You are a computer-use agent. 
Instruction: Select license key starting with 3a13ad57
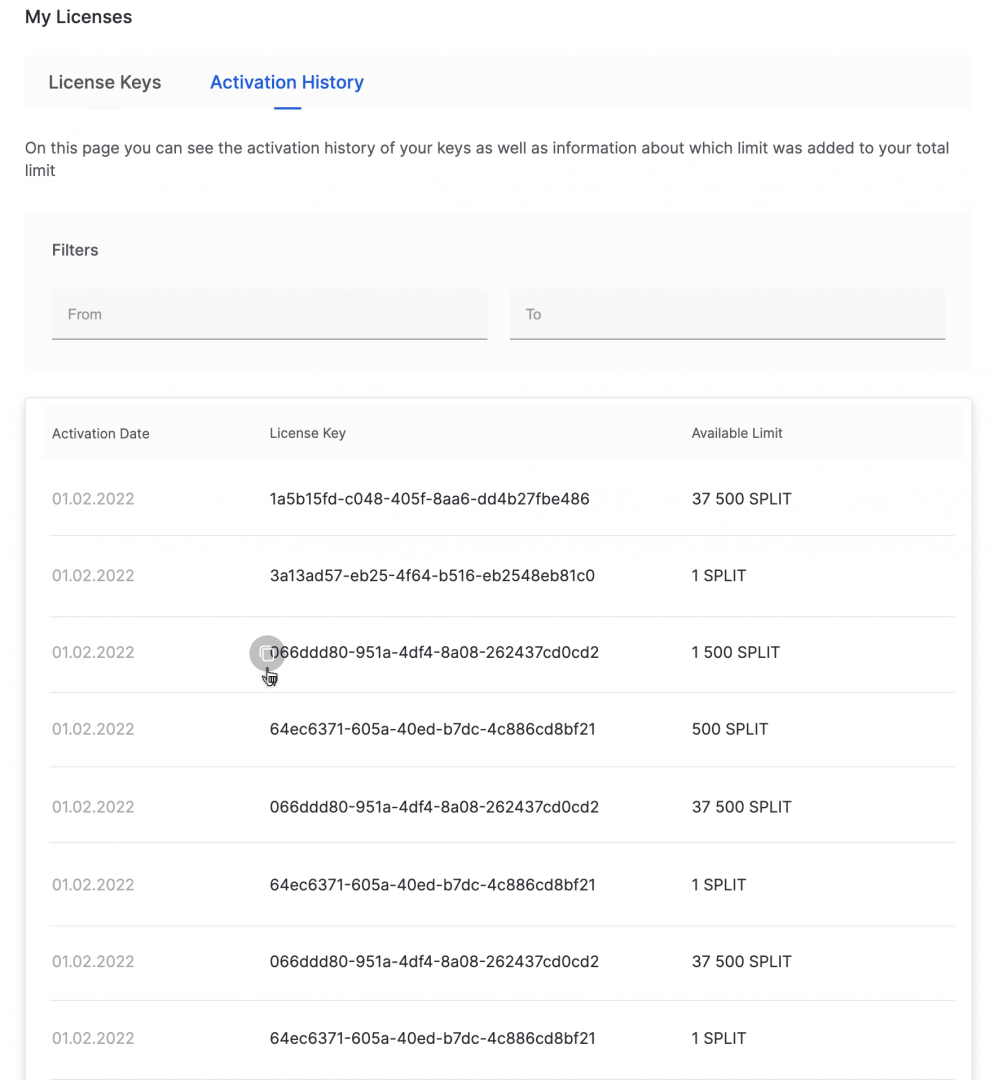[432, 576]
